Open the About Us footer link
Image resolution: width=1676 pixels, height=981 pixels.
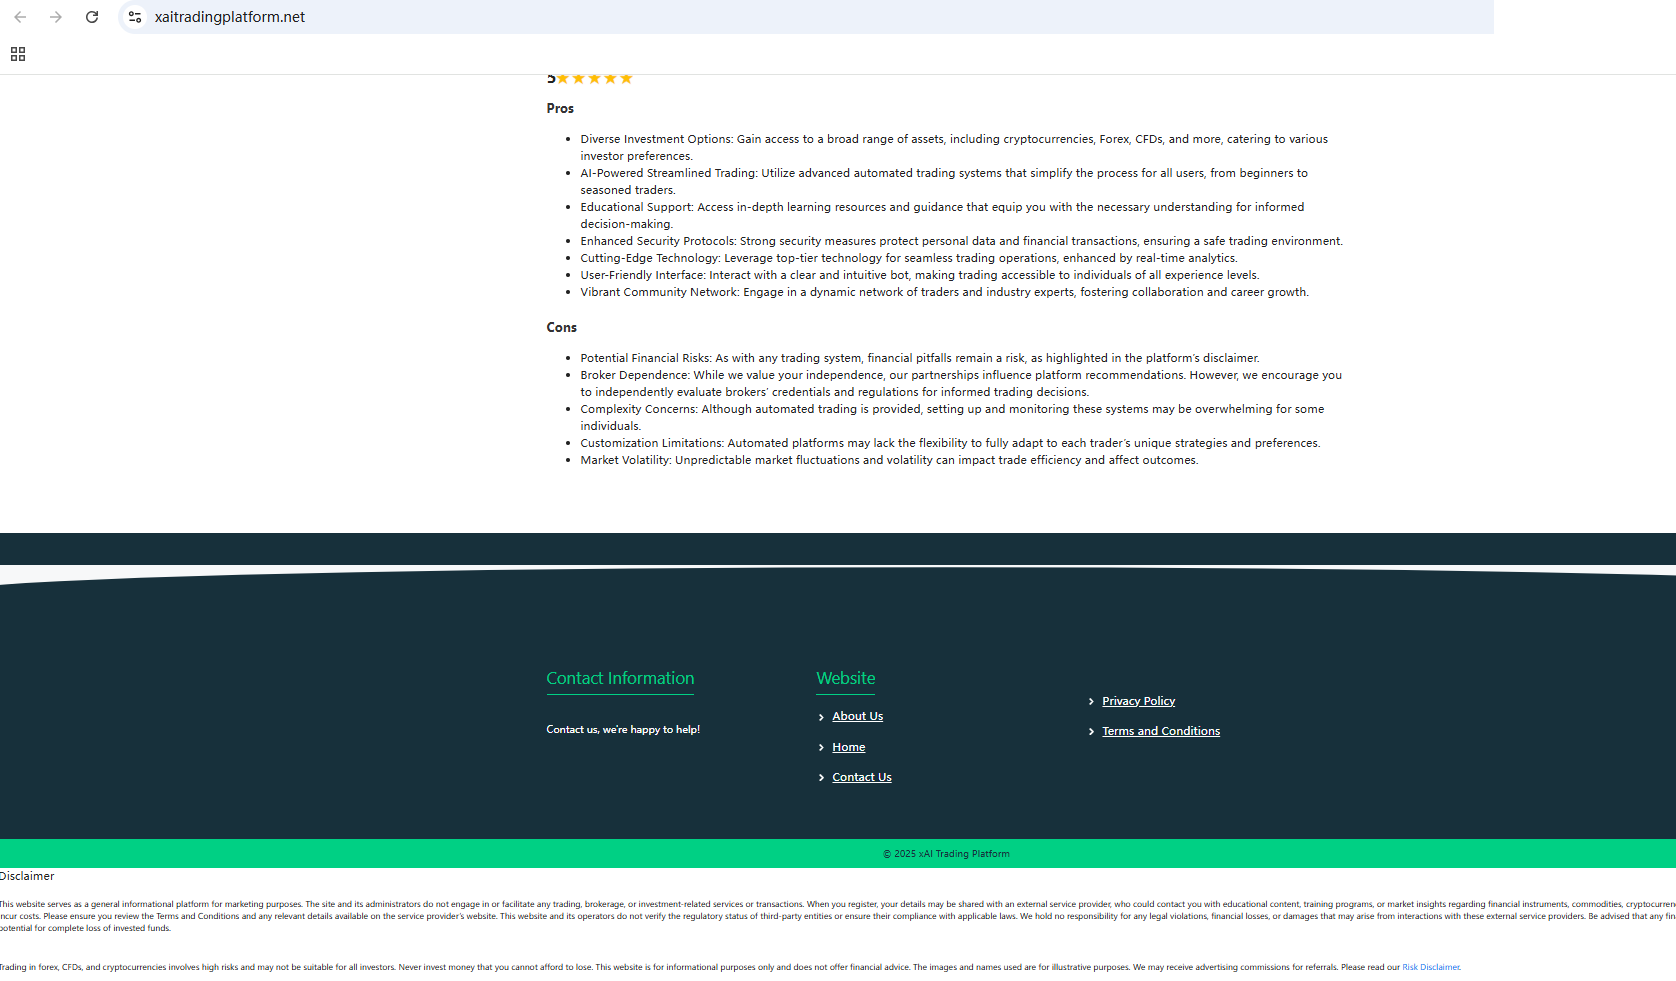pos(857,716)
